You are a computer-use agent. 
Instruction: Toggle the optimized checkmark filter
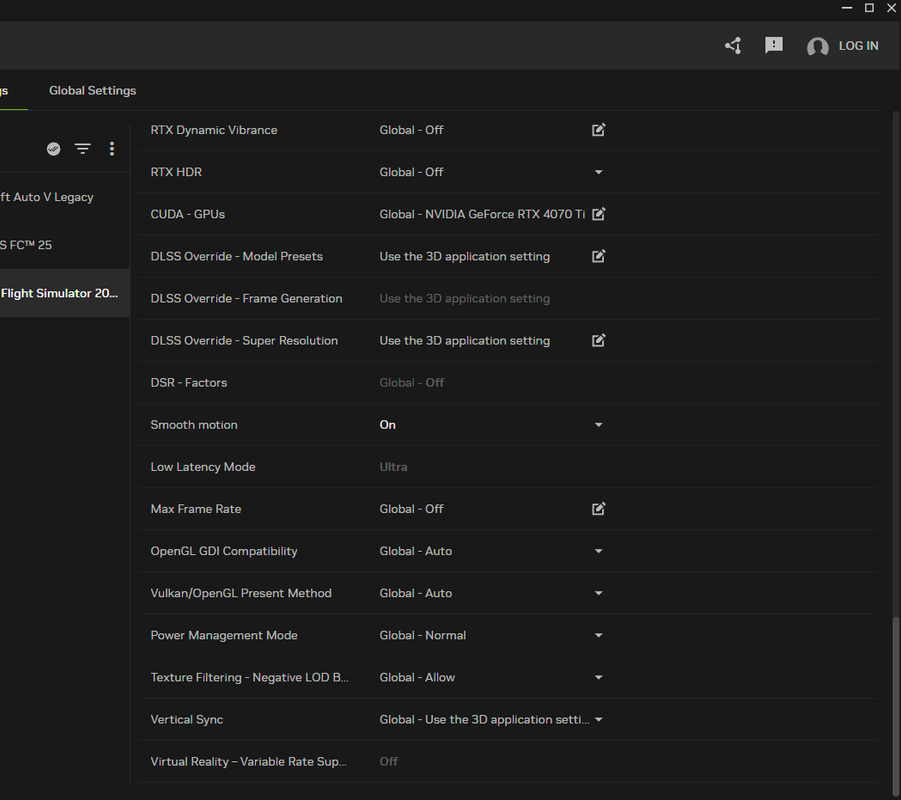(53, 149)
